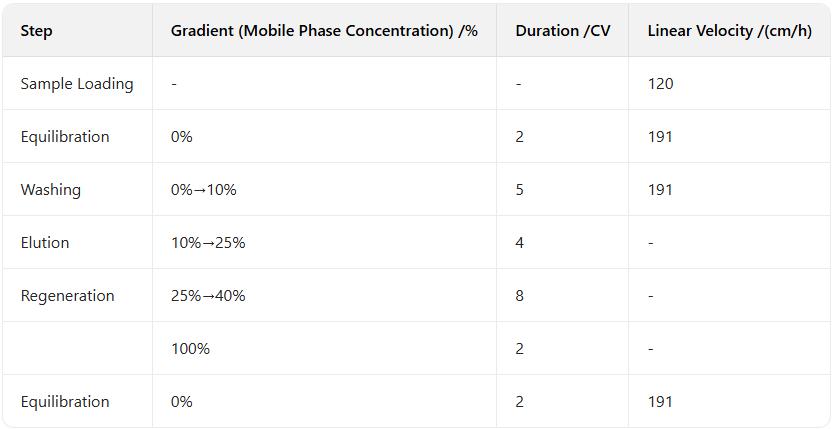Click the Duration /CV column header
834x429 pixels.
tap(563, 31)
